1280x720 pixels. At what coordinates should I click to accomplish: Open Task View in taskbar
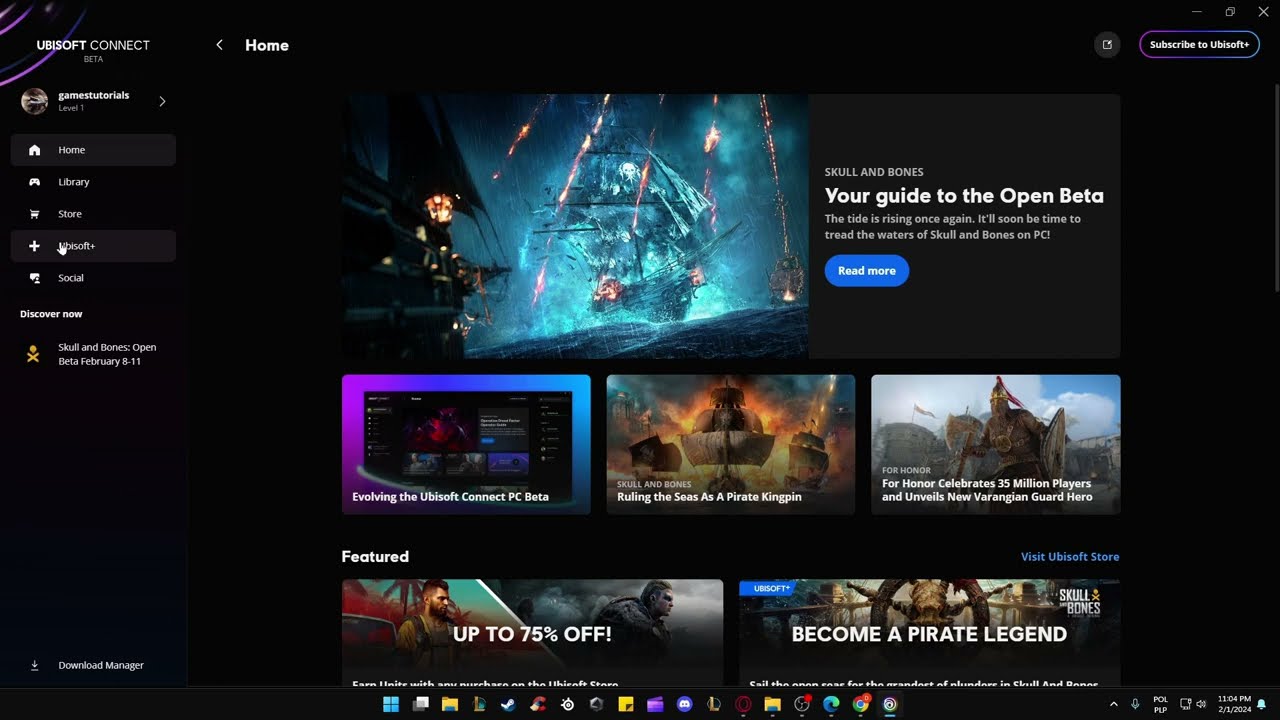click(x=421, y=704)
